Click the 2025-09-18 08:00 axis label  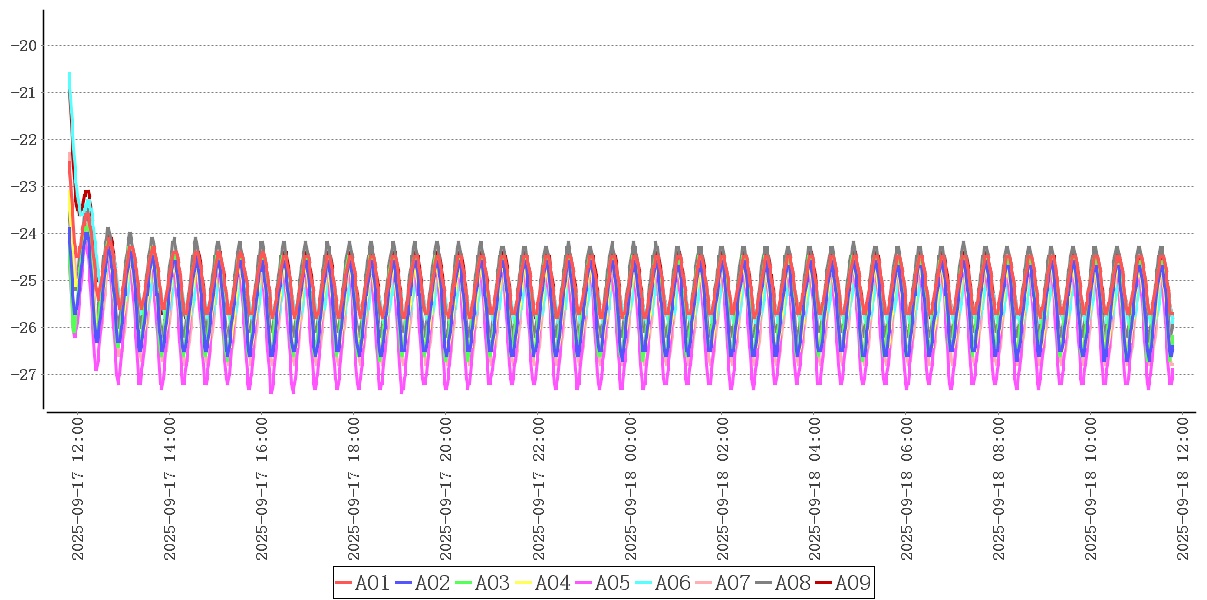[x=1000, y=489]
